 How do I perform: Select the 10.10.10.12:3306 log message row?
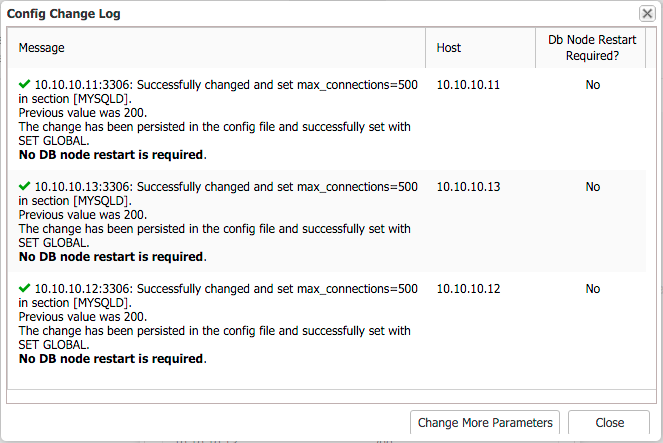(x=218, y=323)
